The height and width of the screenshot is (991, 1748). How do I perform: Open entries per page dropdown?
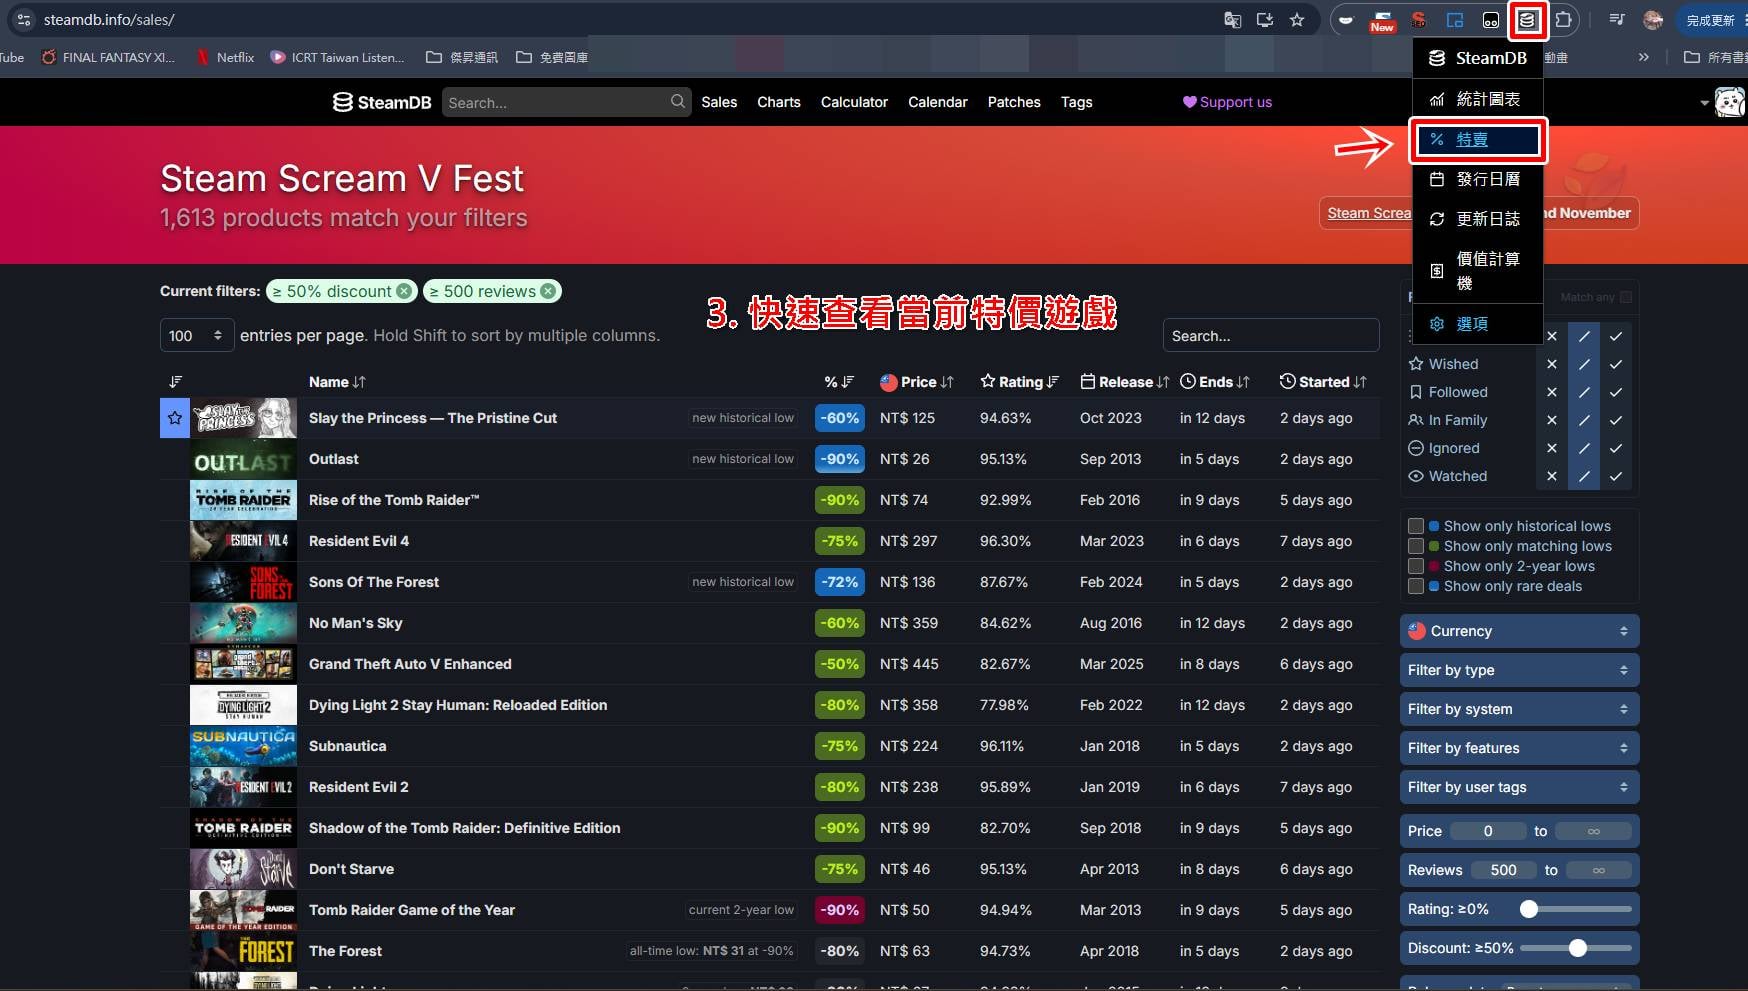[x=197, y=335]
